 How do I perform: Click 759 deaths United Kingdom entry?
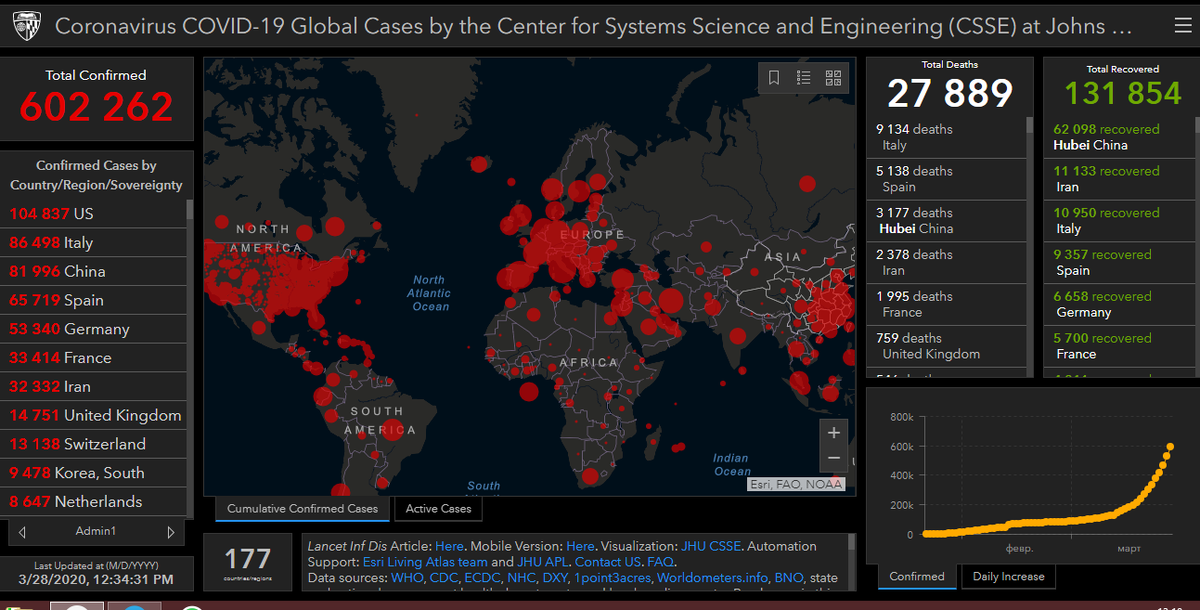click(x=946, y=346)
